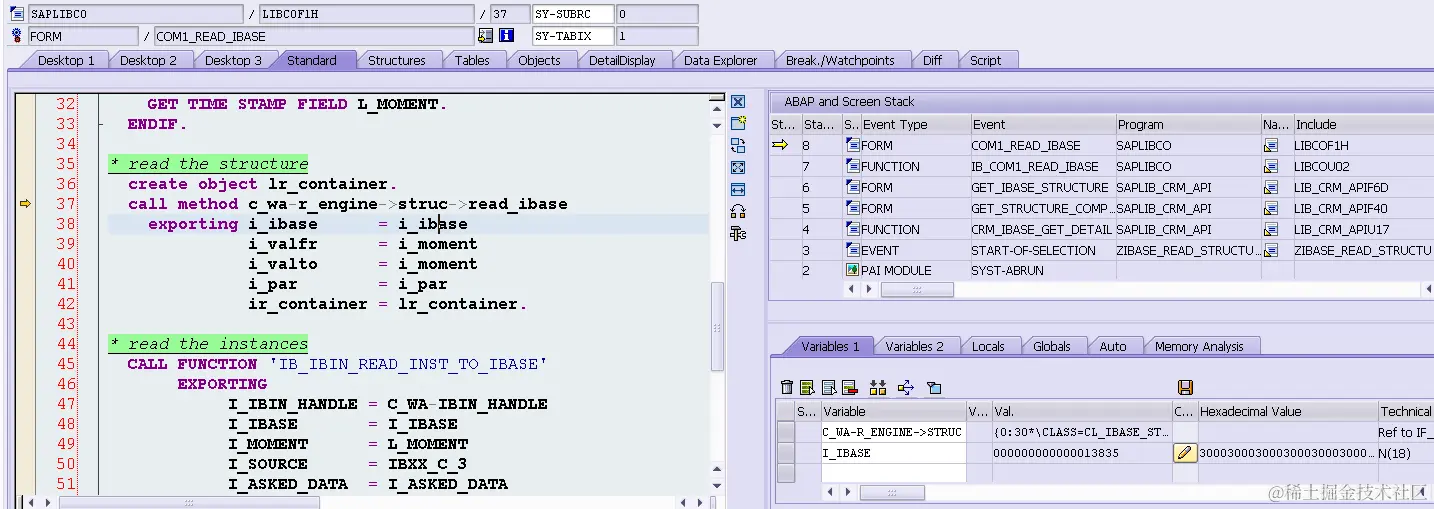Open the Objects tab

[x=539, y=60]
